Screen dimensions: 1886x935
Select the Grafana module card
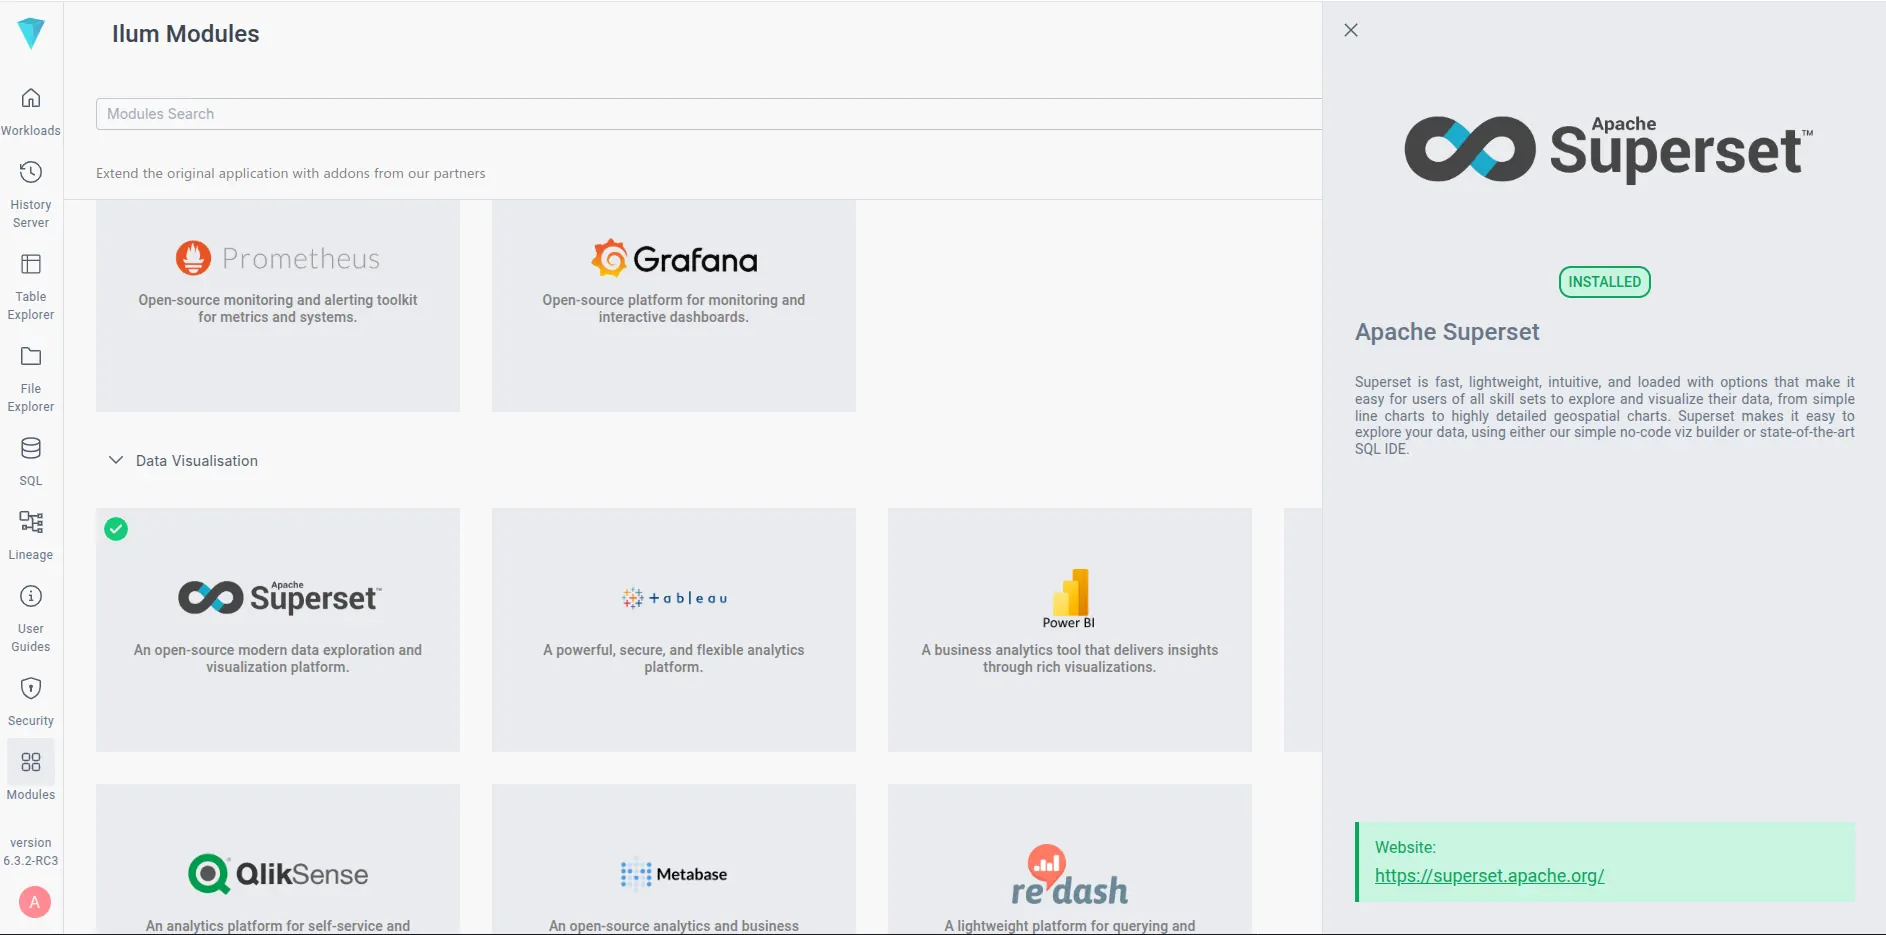tap(673, 306)
